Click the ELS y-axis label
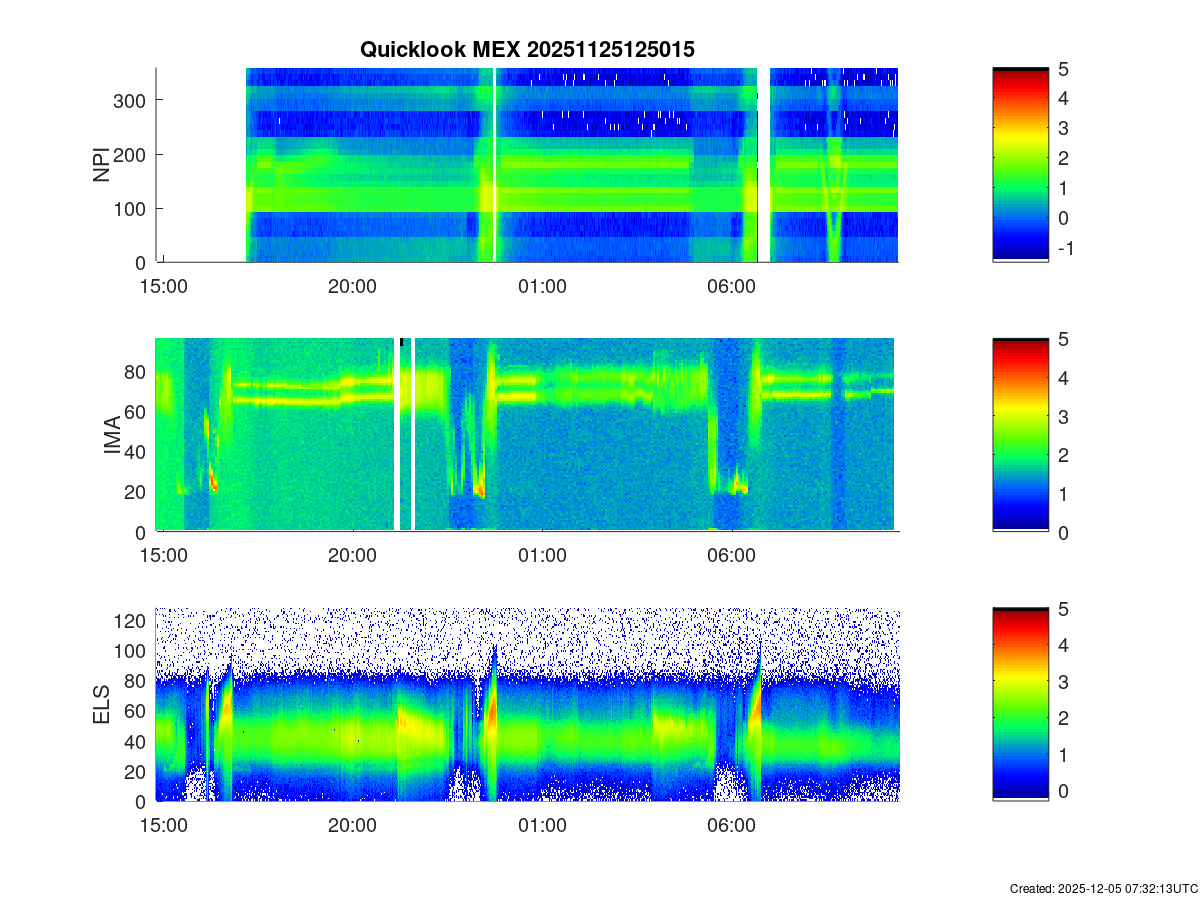Viewport: 1200px width, 900px height. tap(102, 706)
